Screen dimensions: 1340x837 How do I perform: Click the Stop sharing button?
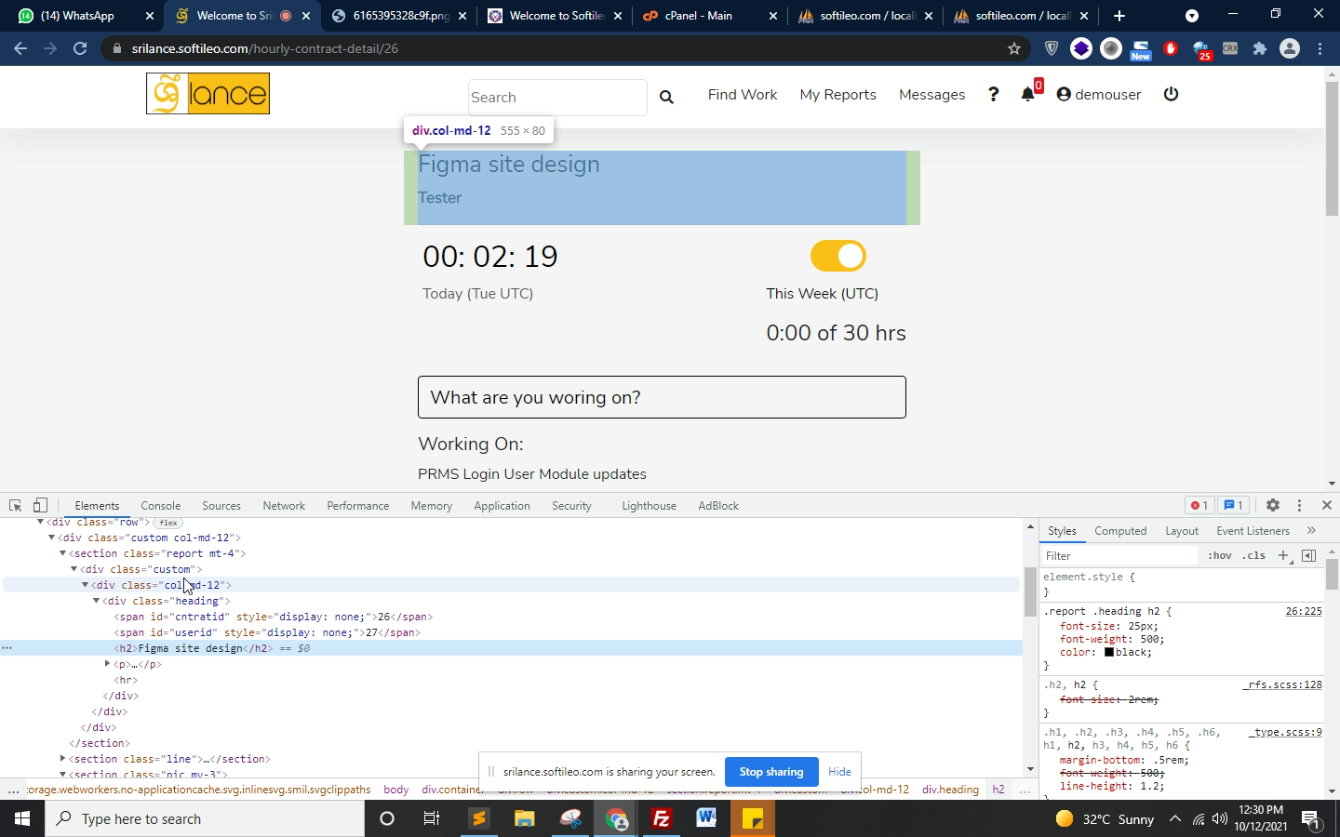(771, 772)
